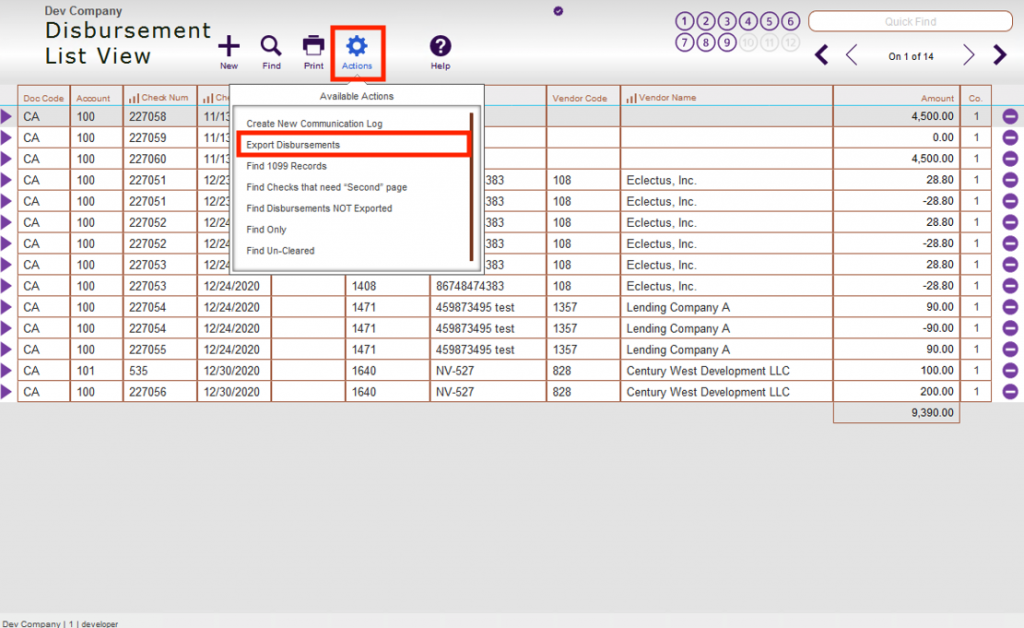Click status bar text Dev Company developer
This screenshot has height=628, width=1024.
tap(60, 623)
